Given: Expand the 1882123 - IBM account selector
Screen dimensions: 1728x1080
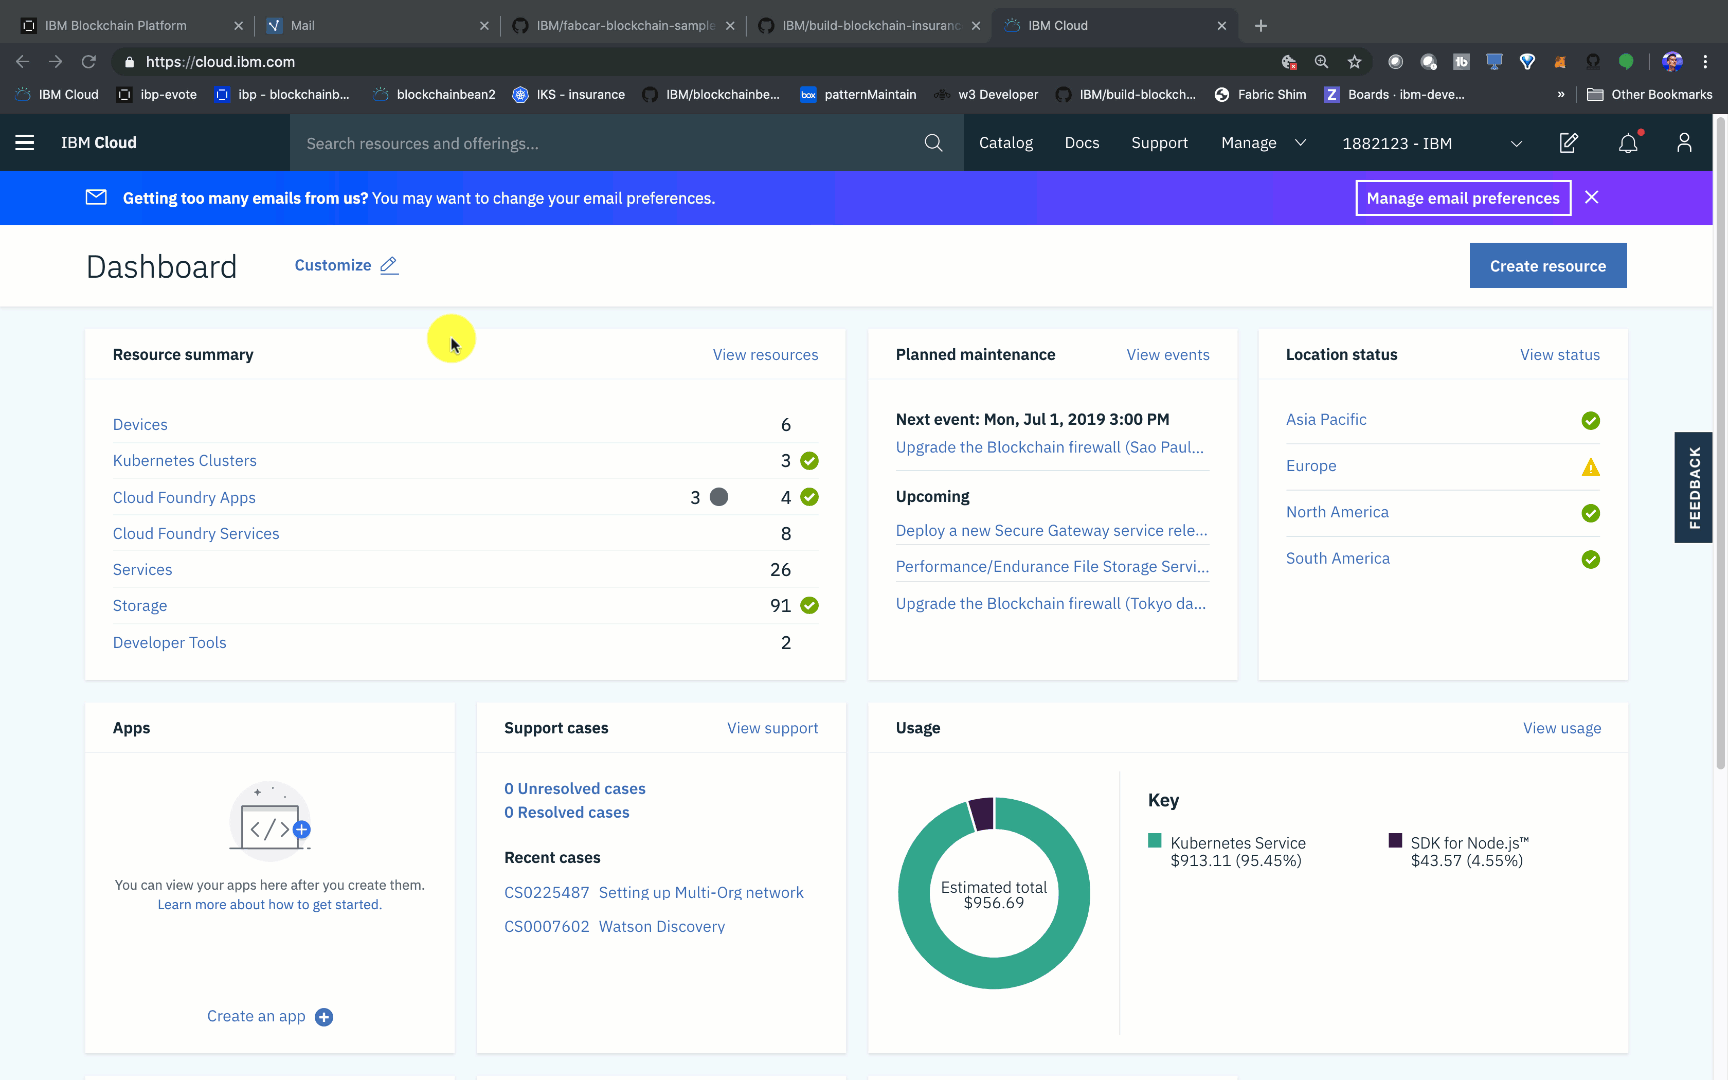Looking at the screenshot, I should click(x=1432, y=143).
